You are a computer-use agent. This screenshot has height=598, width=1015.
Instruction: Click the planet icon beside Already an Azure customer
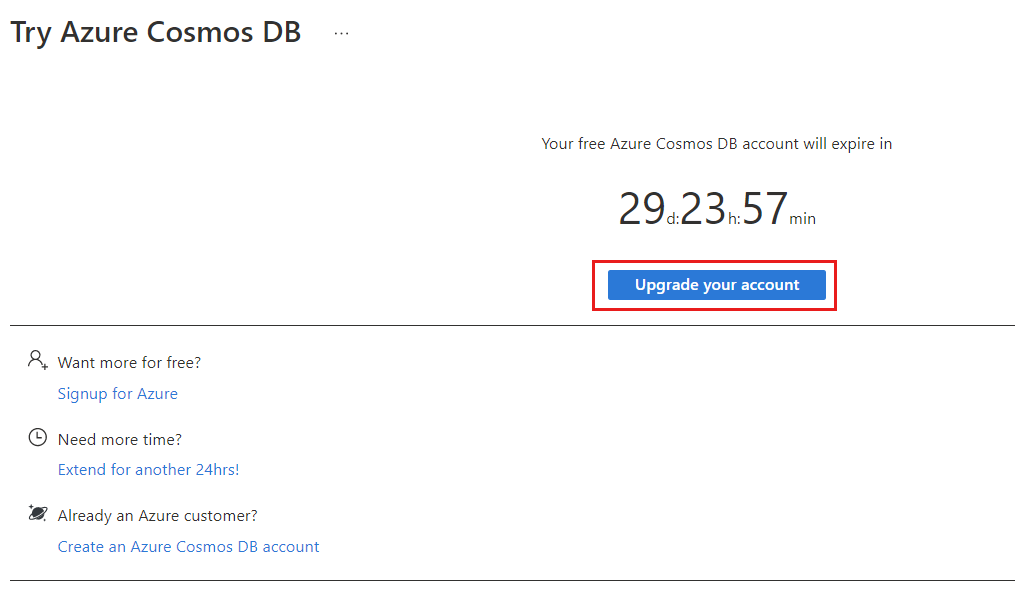click(38, 513)
